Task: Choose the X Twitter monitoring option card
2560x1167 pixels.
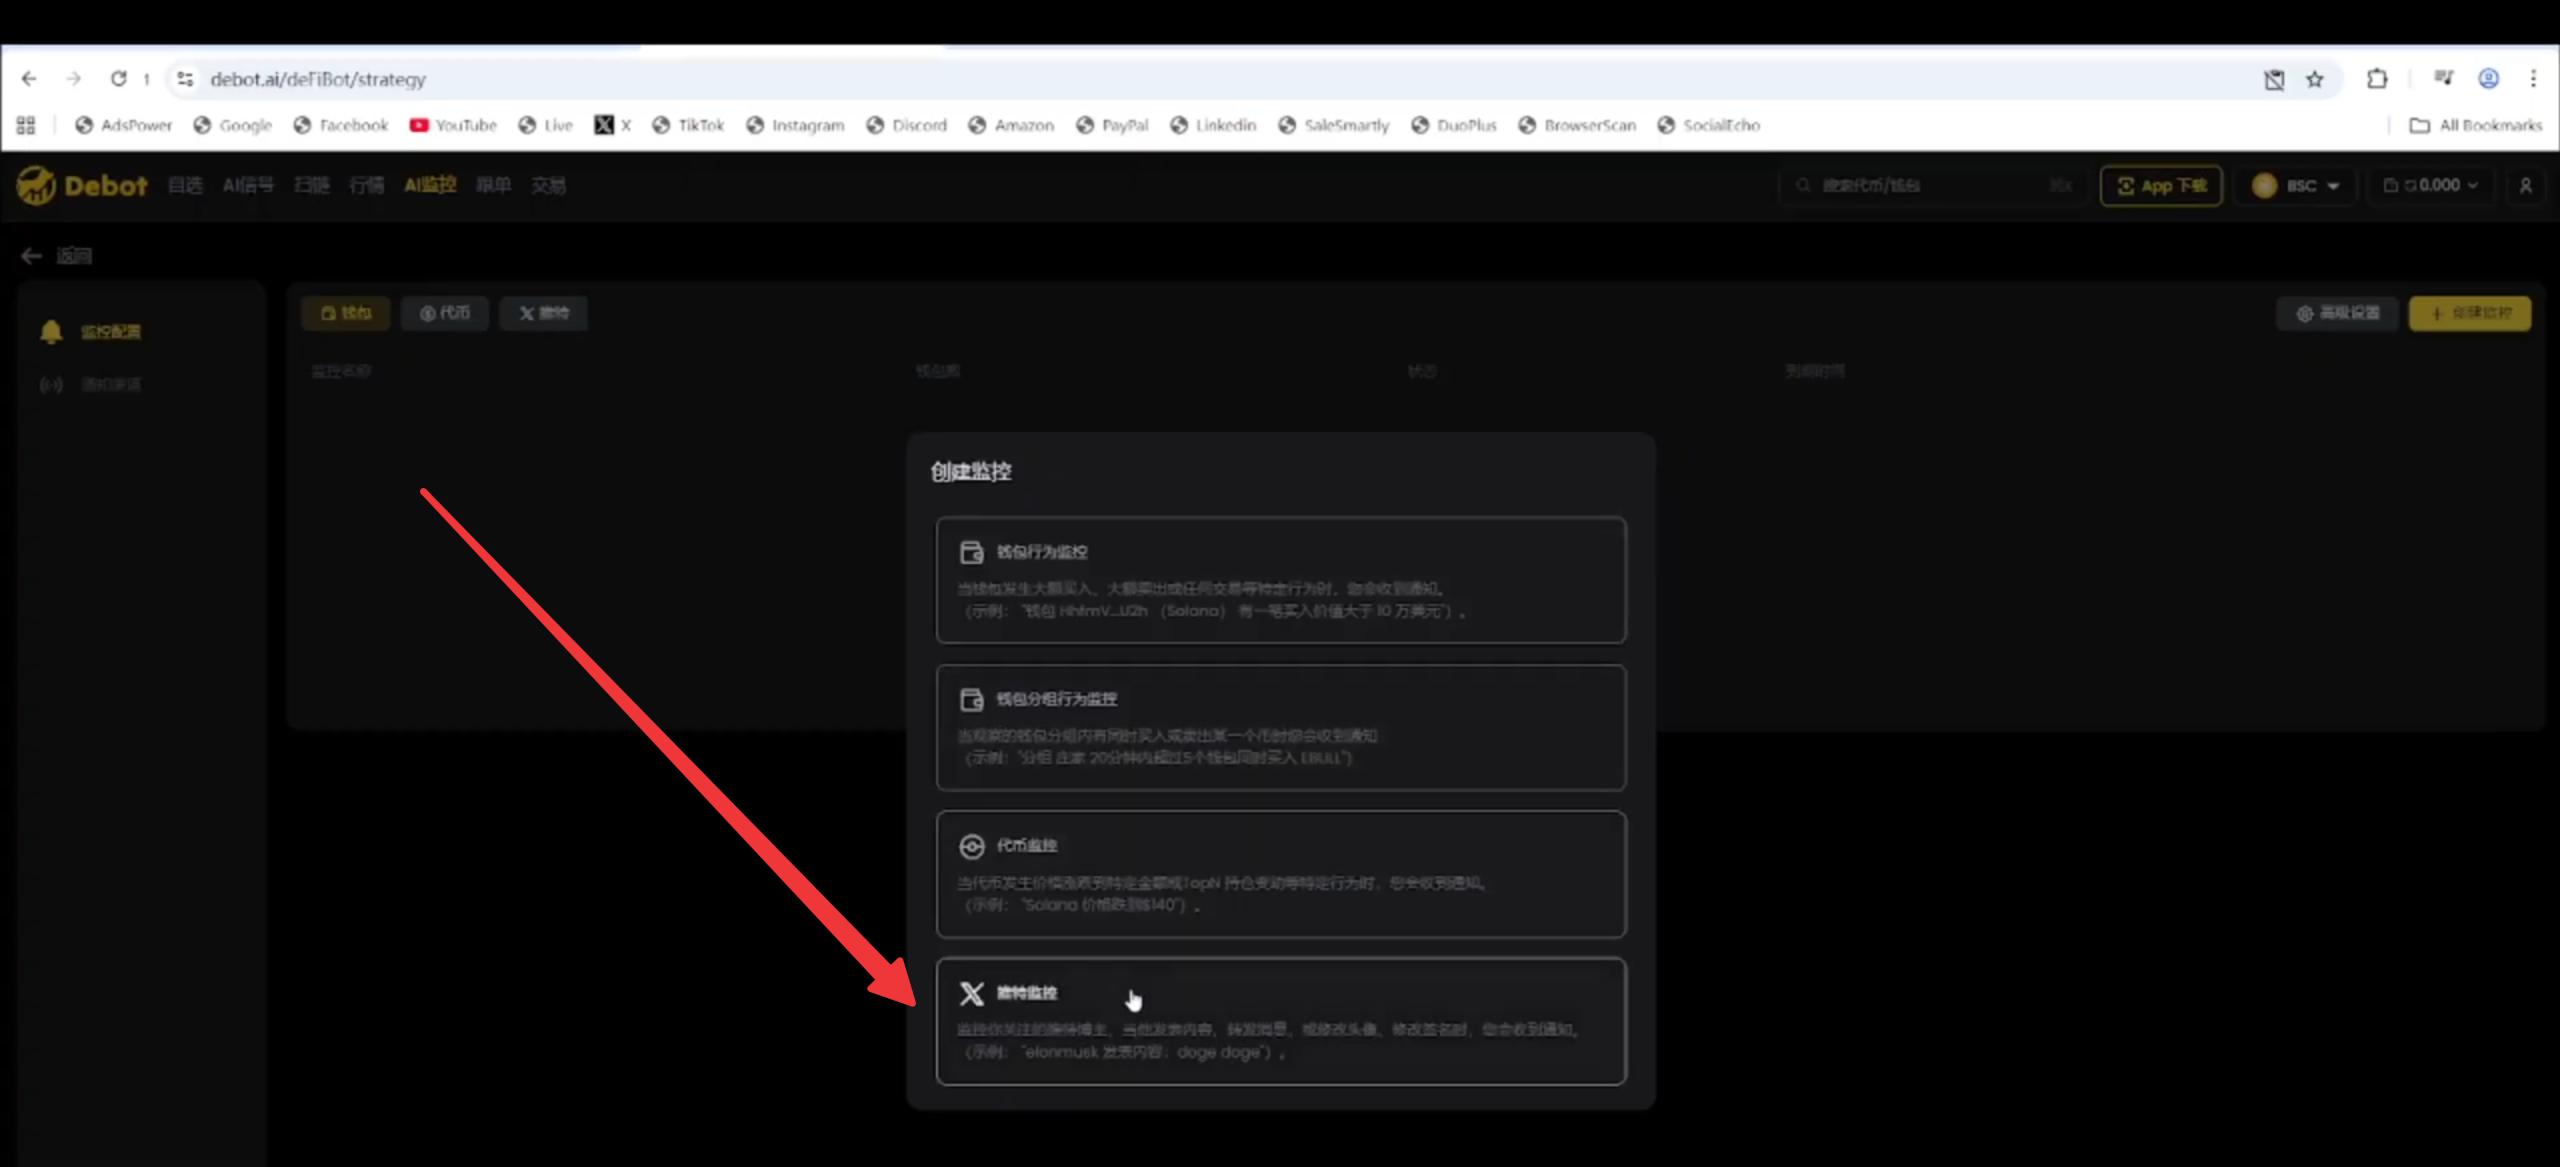Action: 1280,1021
